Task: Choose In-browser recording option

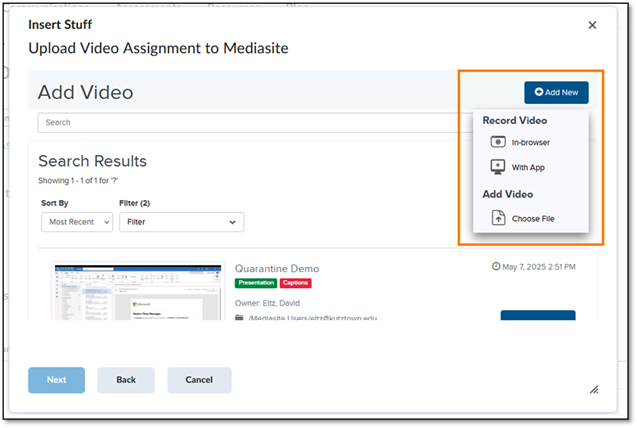Action: click(530, 143)
